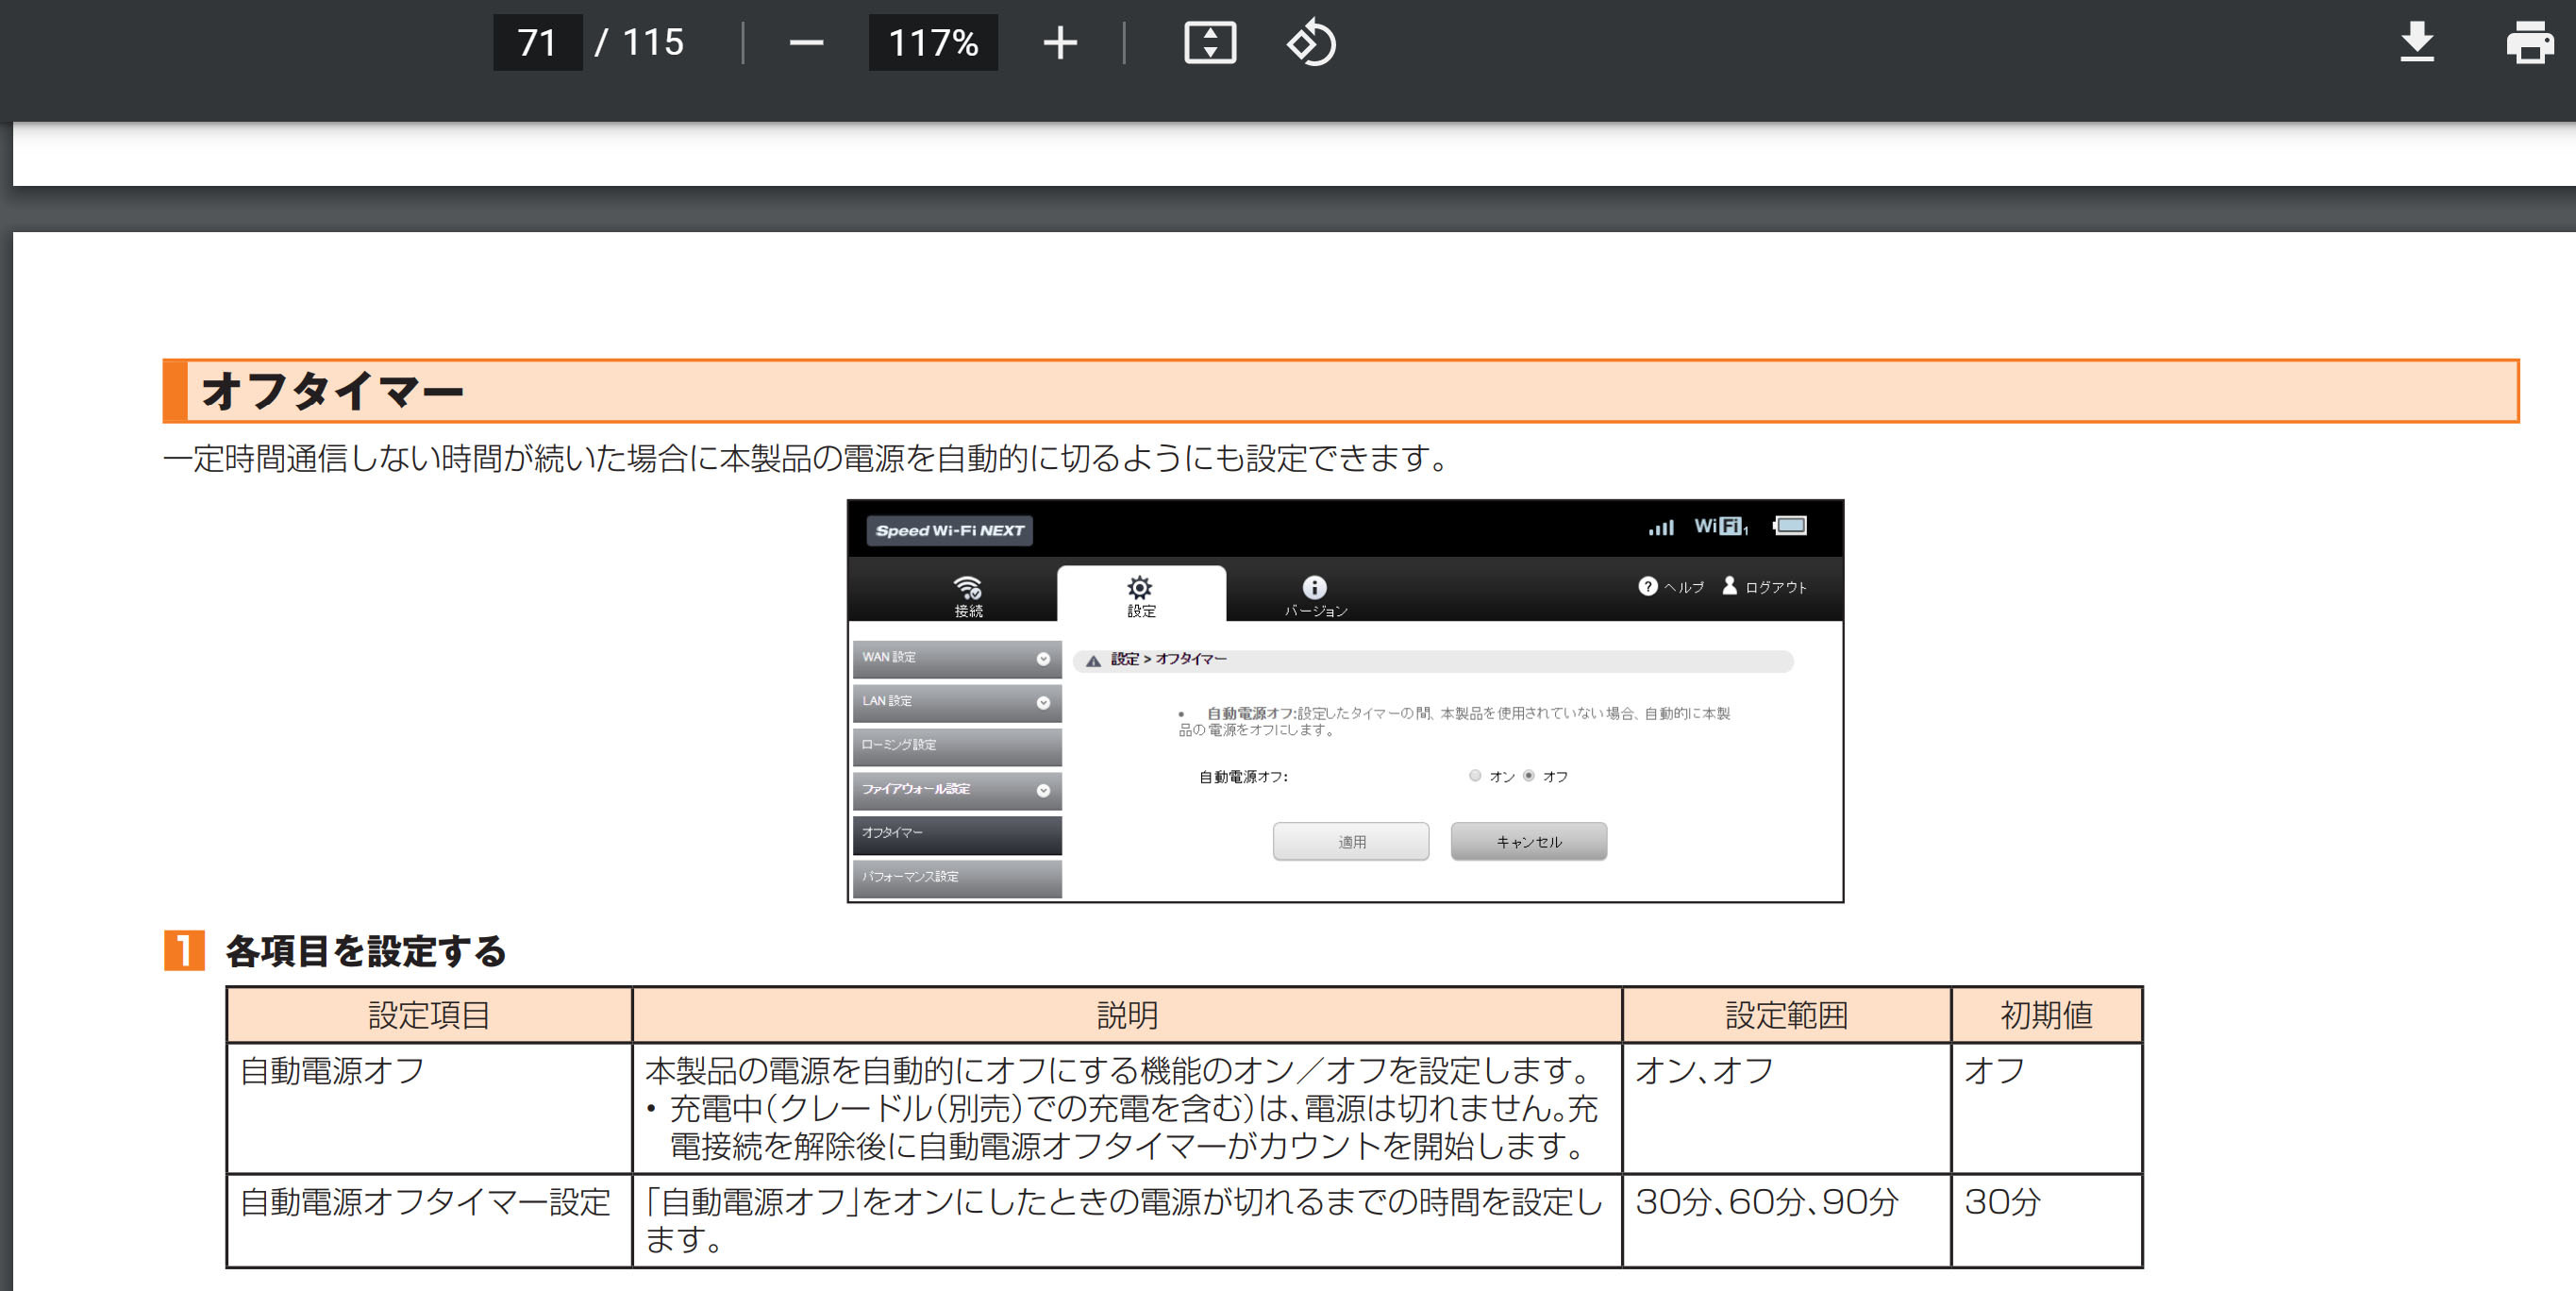Select the オフ radio button
This screenshot has width=2576, height=1291.
pyautogui.click(x=1529, y=776)
